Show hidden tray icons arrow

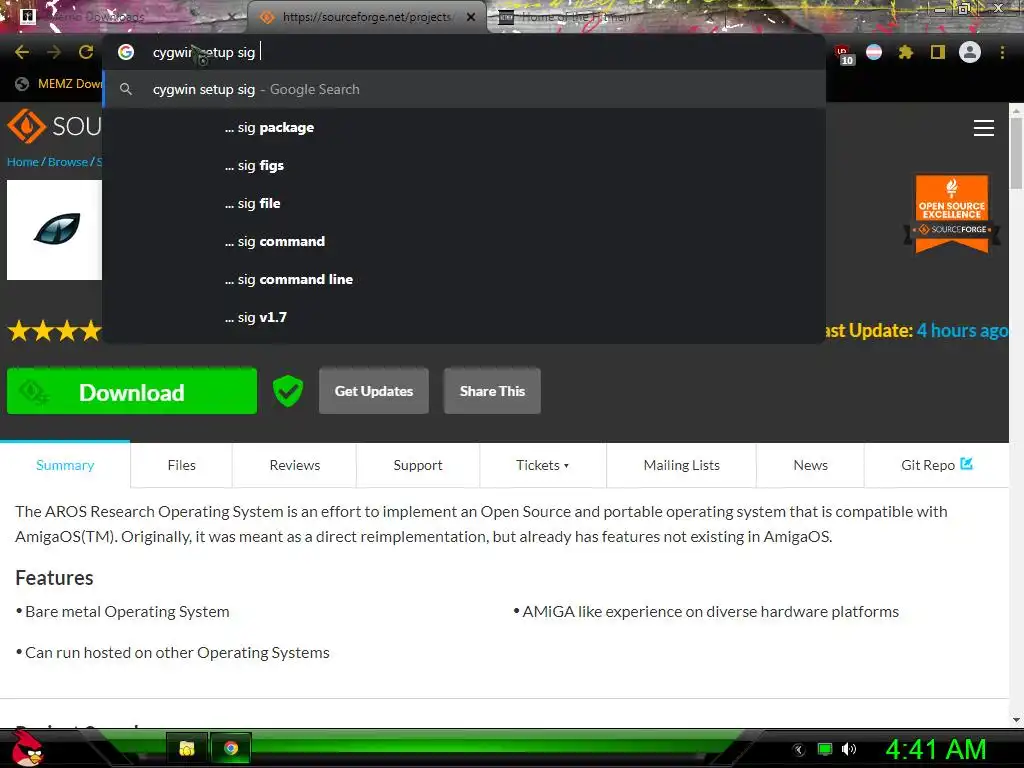(x=798, y=750)
